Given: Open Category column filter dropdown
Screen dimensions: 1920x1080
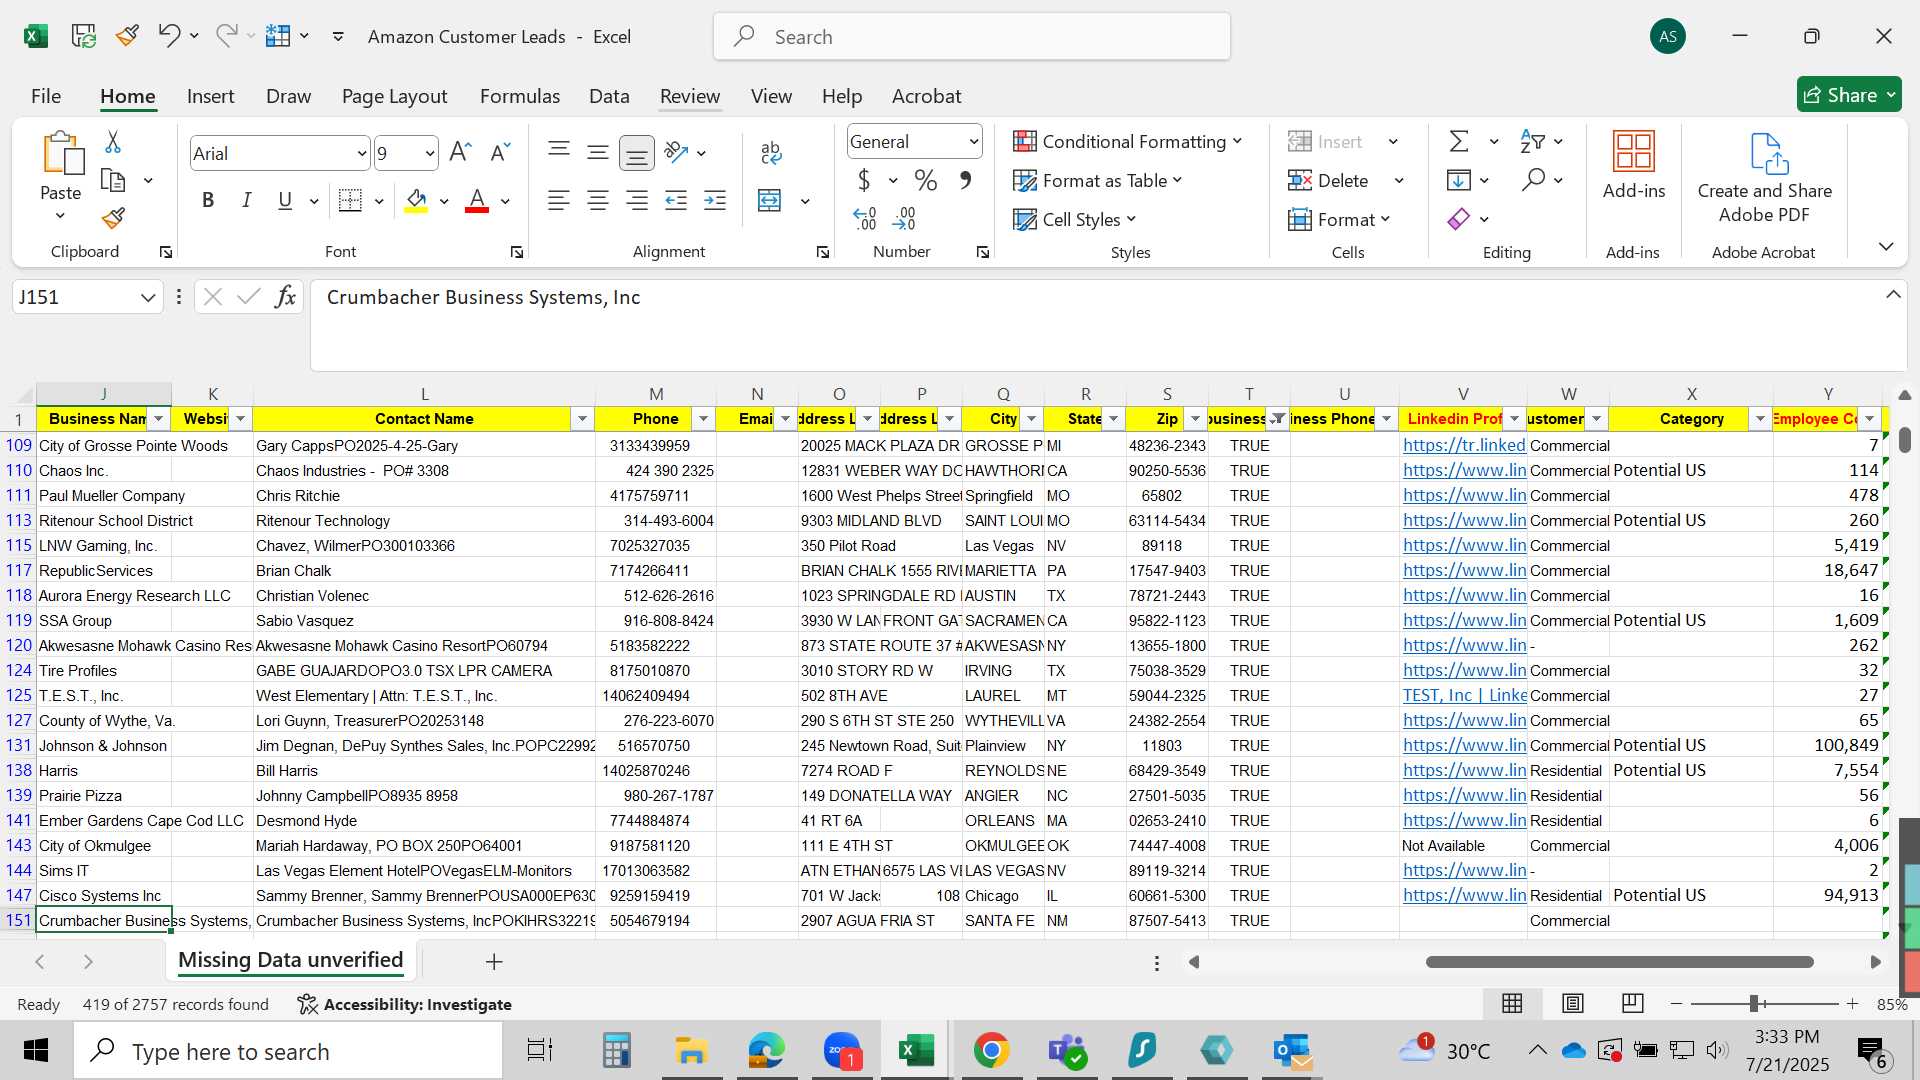Looking at the screenshot, I should 1761,419.
